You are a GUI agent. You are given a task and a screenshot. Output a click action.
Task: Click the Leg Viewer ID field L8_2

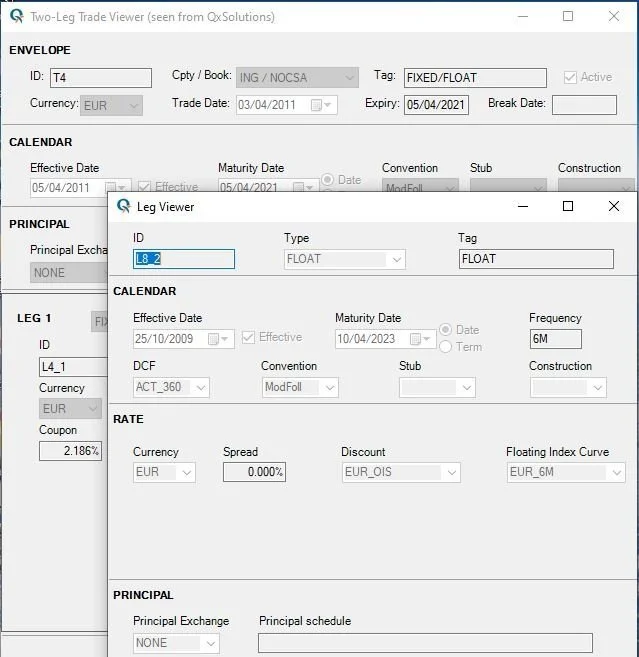(x=184, y=259)
